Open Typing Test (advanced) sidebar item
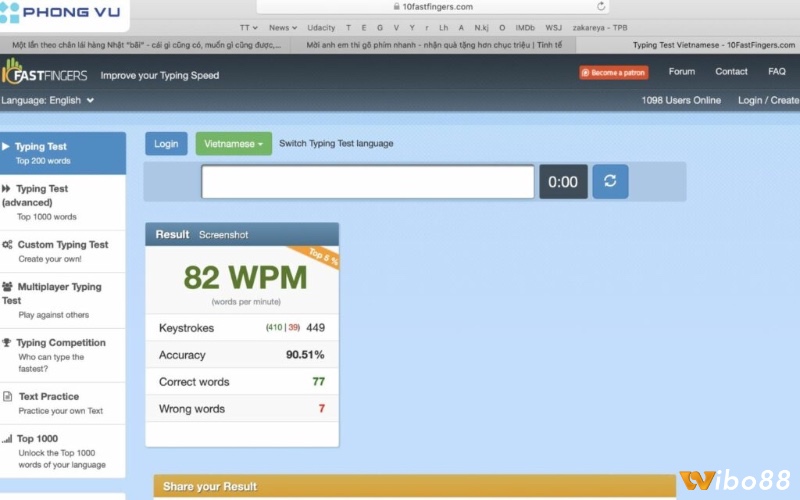This screenshot has height=500, width=800. tap(62, 202)
